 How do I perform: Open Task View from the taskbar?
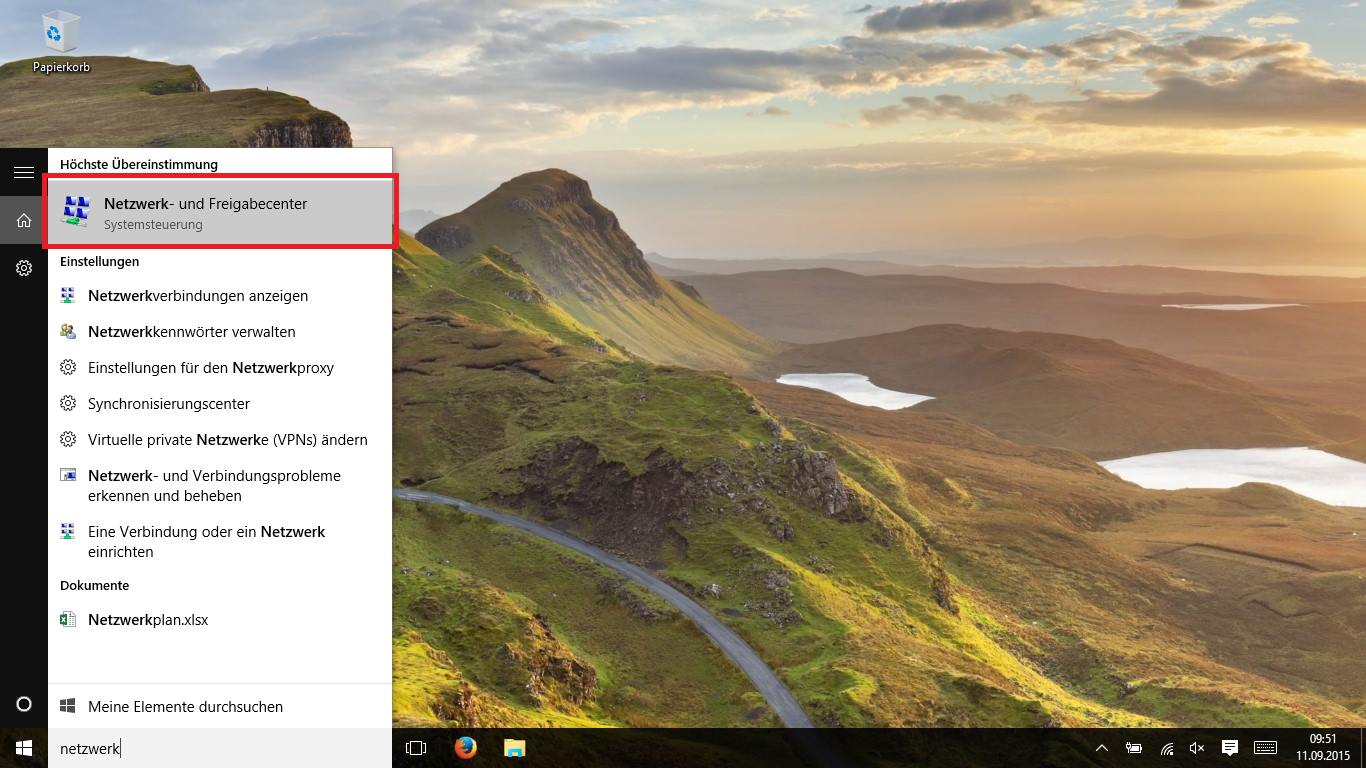416,748
